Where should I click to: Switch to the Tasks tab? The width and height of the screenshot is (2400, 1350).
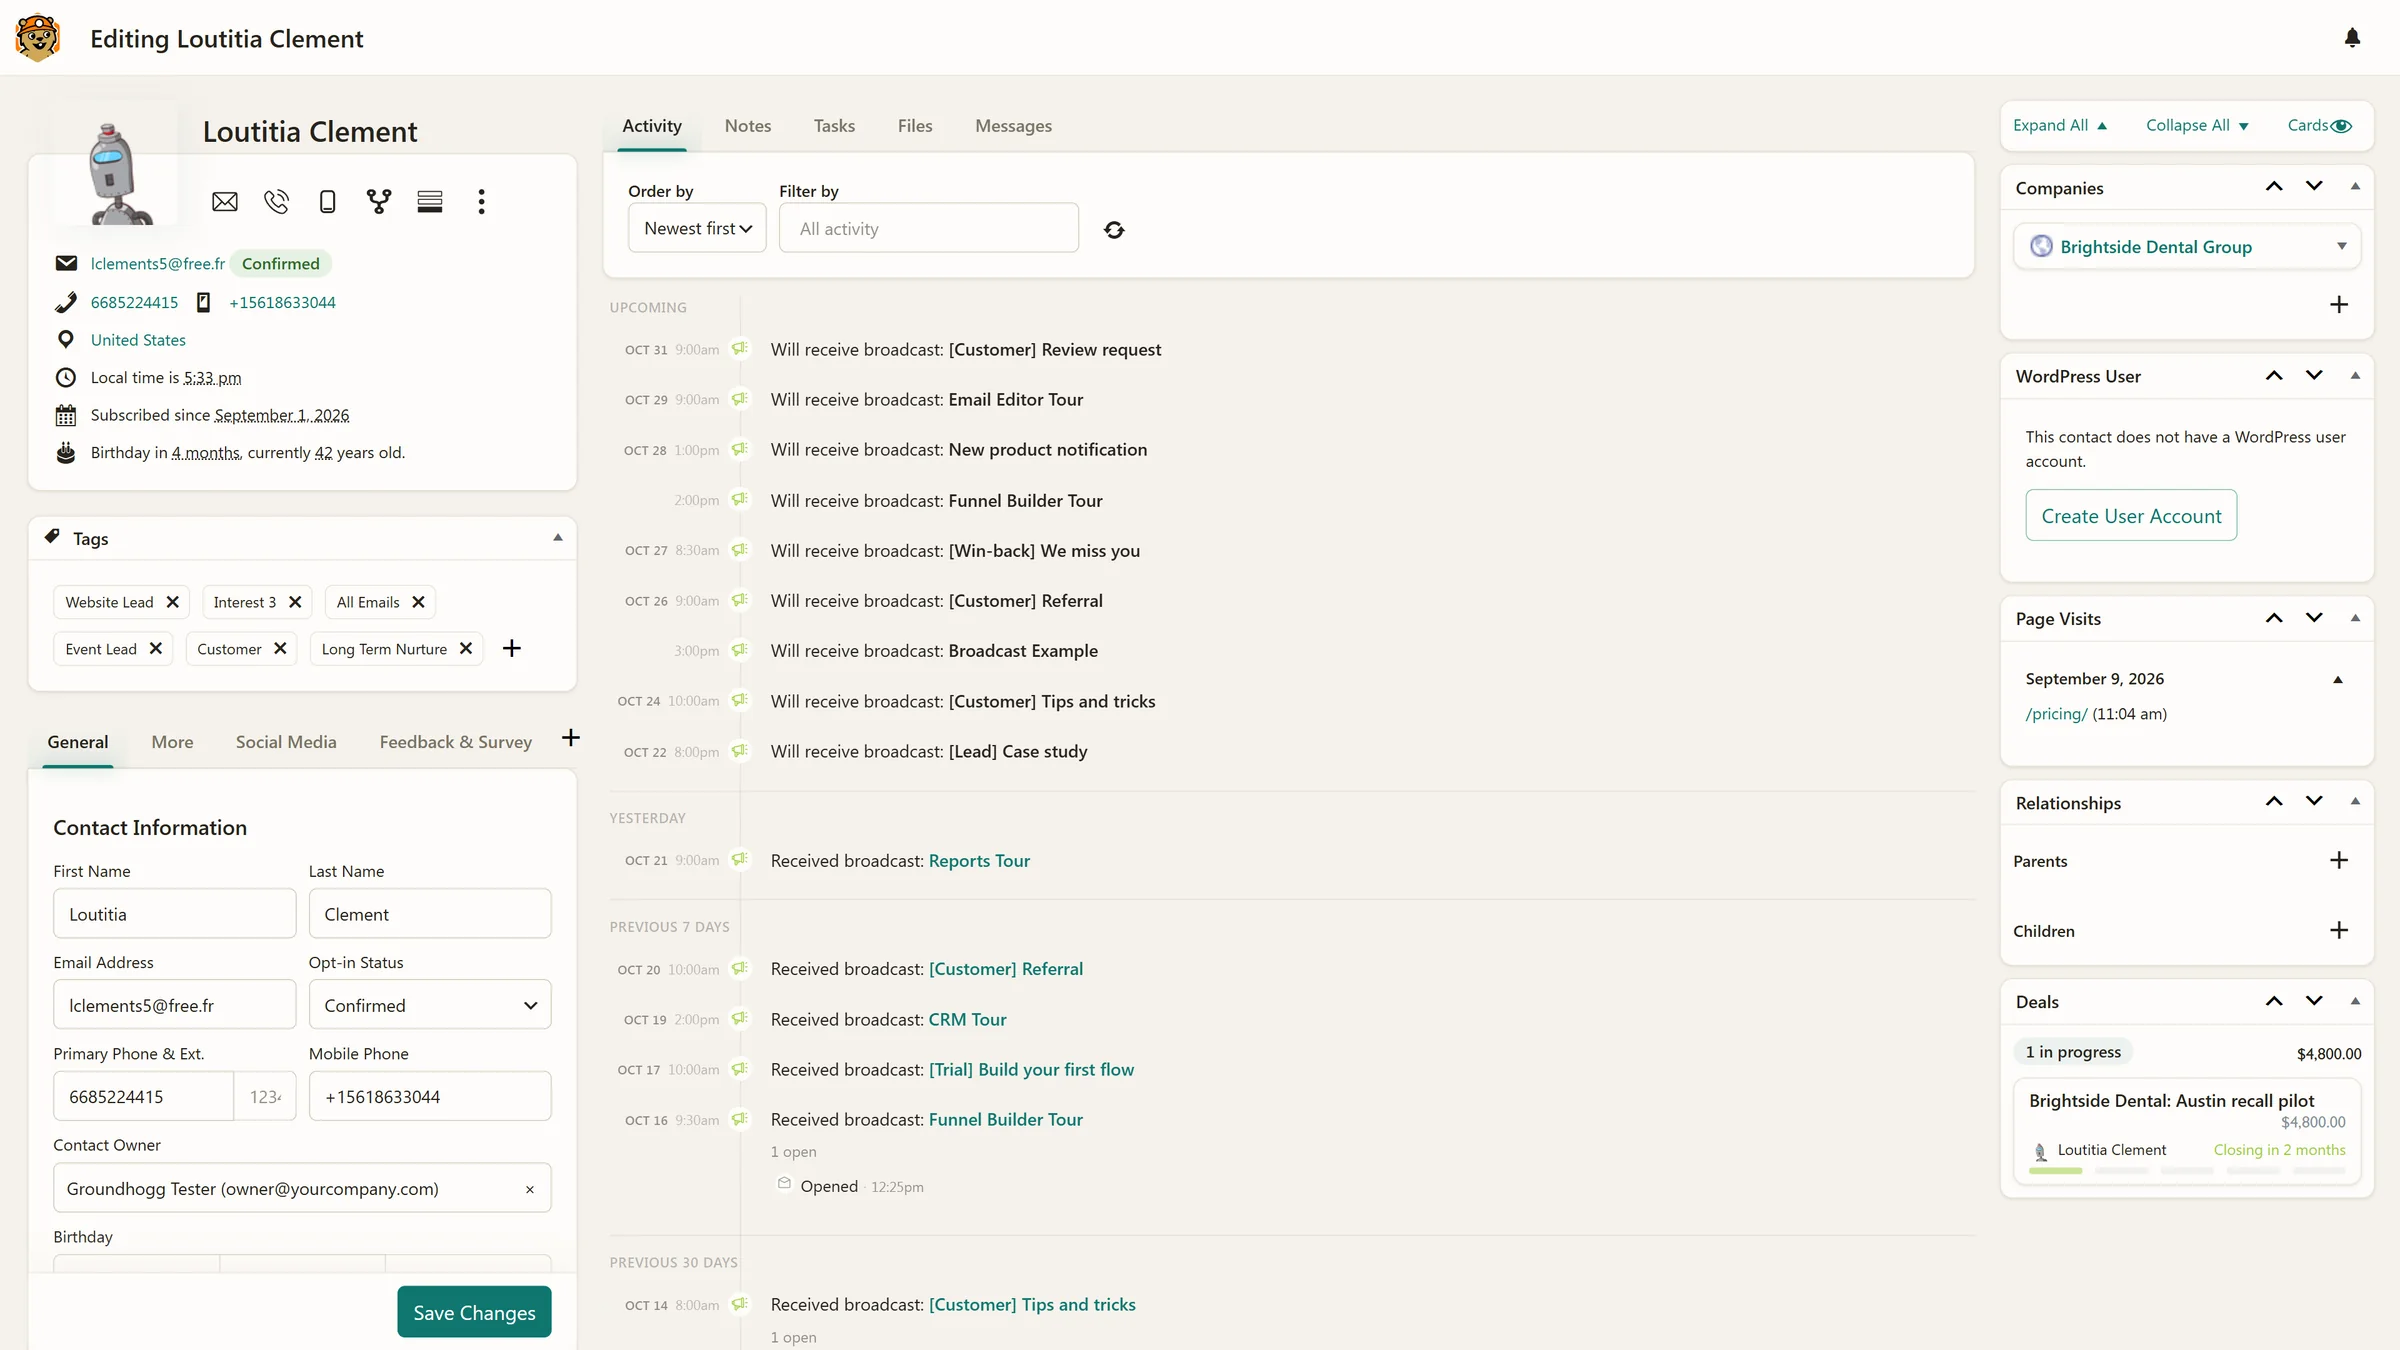coord(834,126)
